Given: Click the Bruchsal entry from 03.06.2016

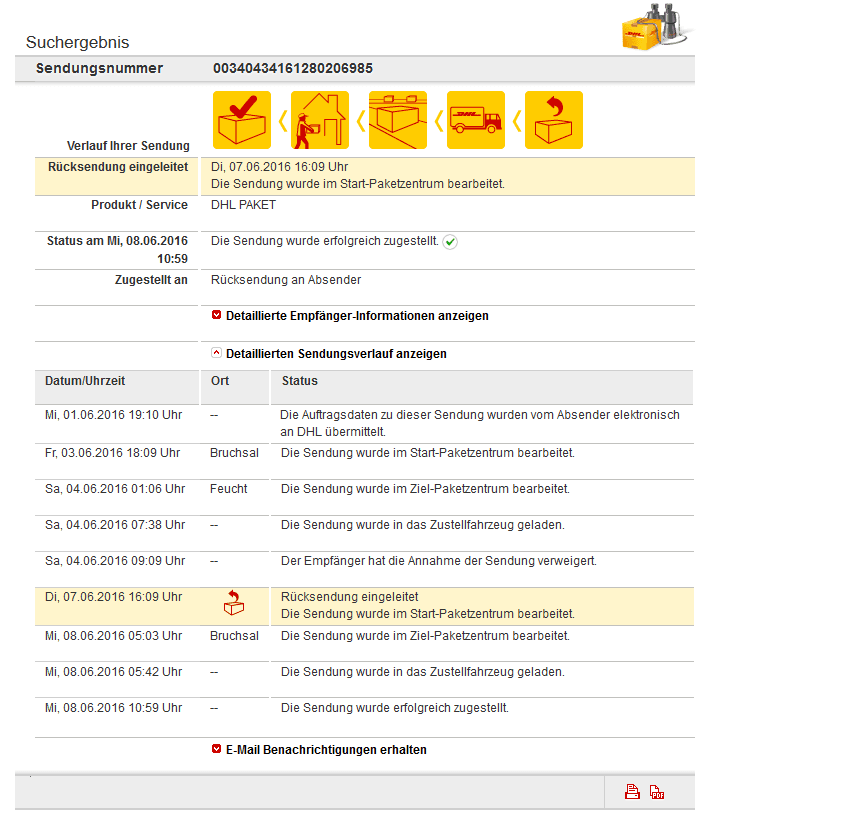Looking at the screenshot, I should [x=234, y=453].
